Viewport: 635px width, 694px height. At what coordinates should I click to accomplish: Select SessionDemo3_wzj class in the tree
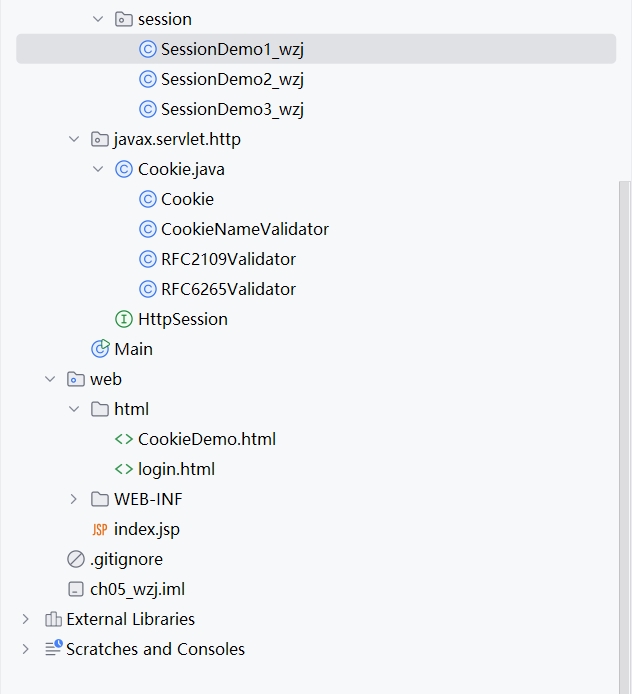[x=231, y=109]
